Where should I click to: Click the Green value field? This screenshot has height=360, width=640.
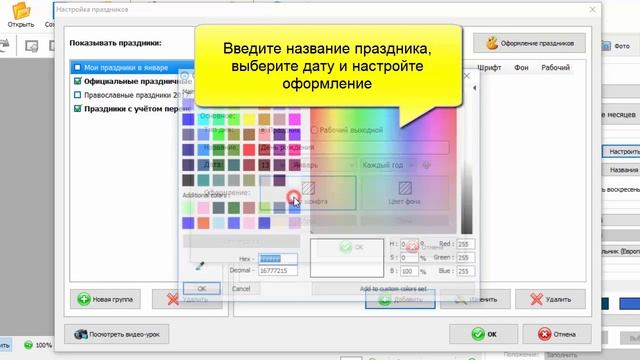pyautogui.click(x=465, y=258)
